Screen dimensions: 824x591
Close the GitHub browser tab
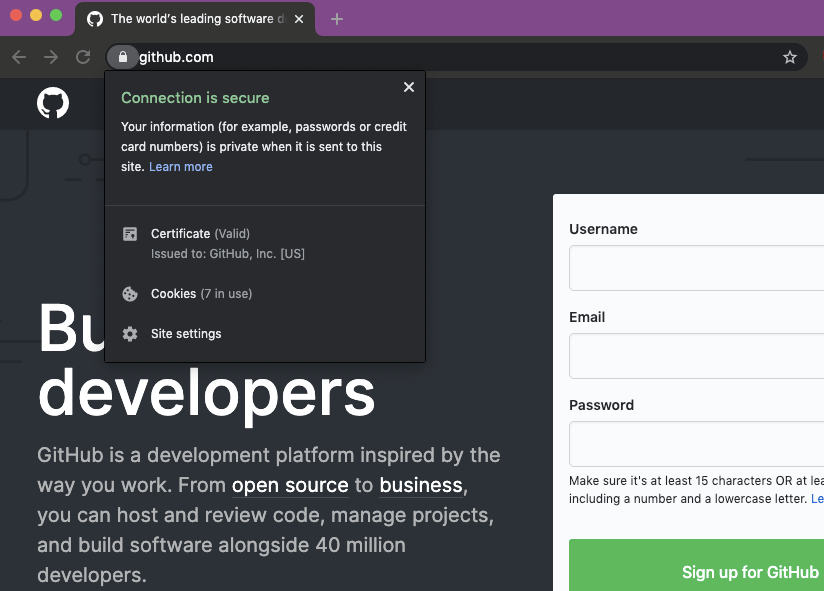point(299,19)
